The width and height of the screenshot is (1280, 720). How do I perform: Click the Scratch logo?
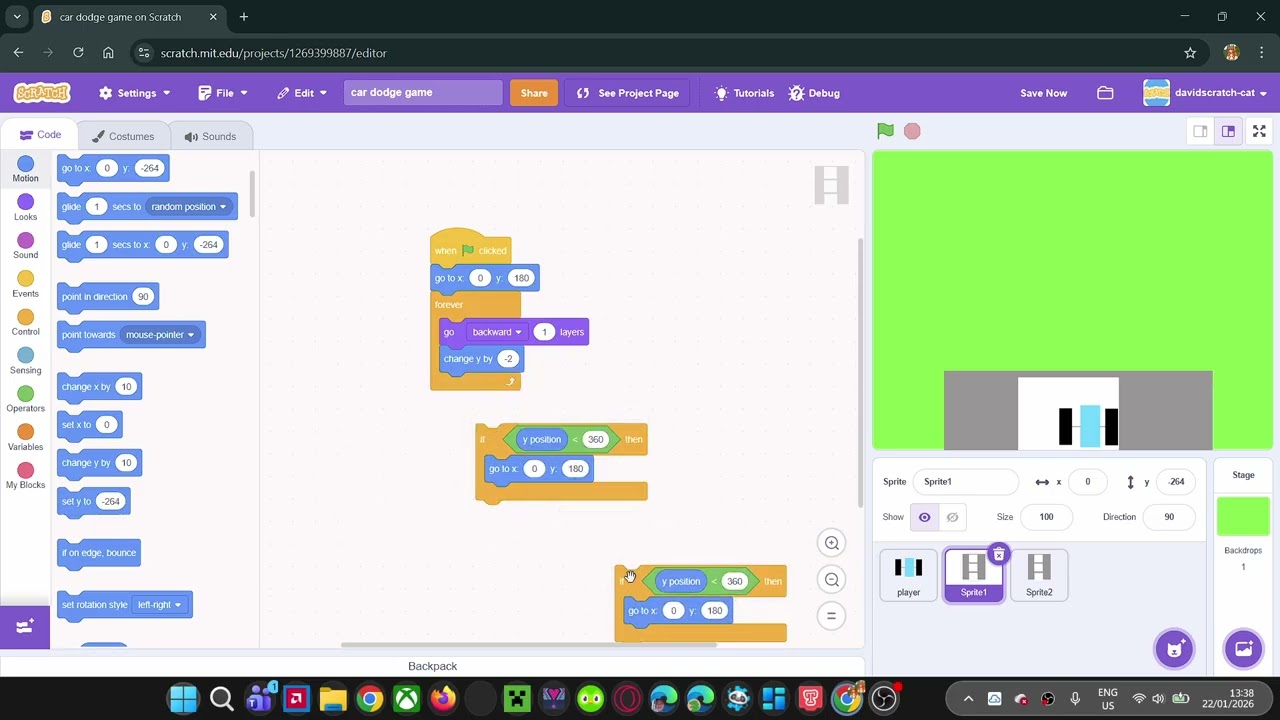click(42, 92)
